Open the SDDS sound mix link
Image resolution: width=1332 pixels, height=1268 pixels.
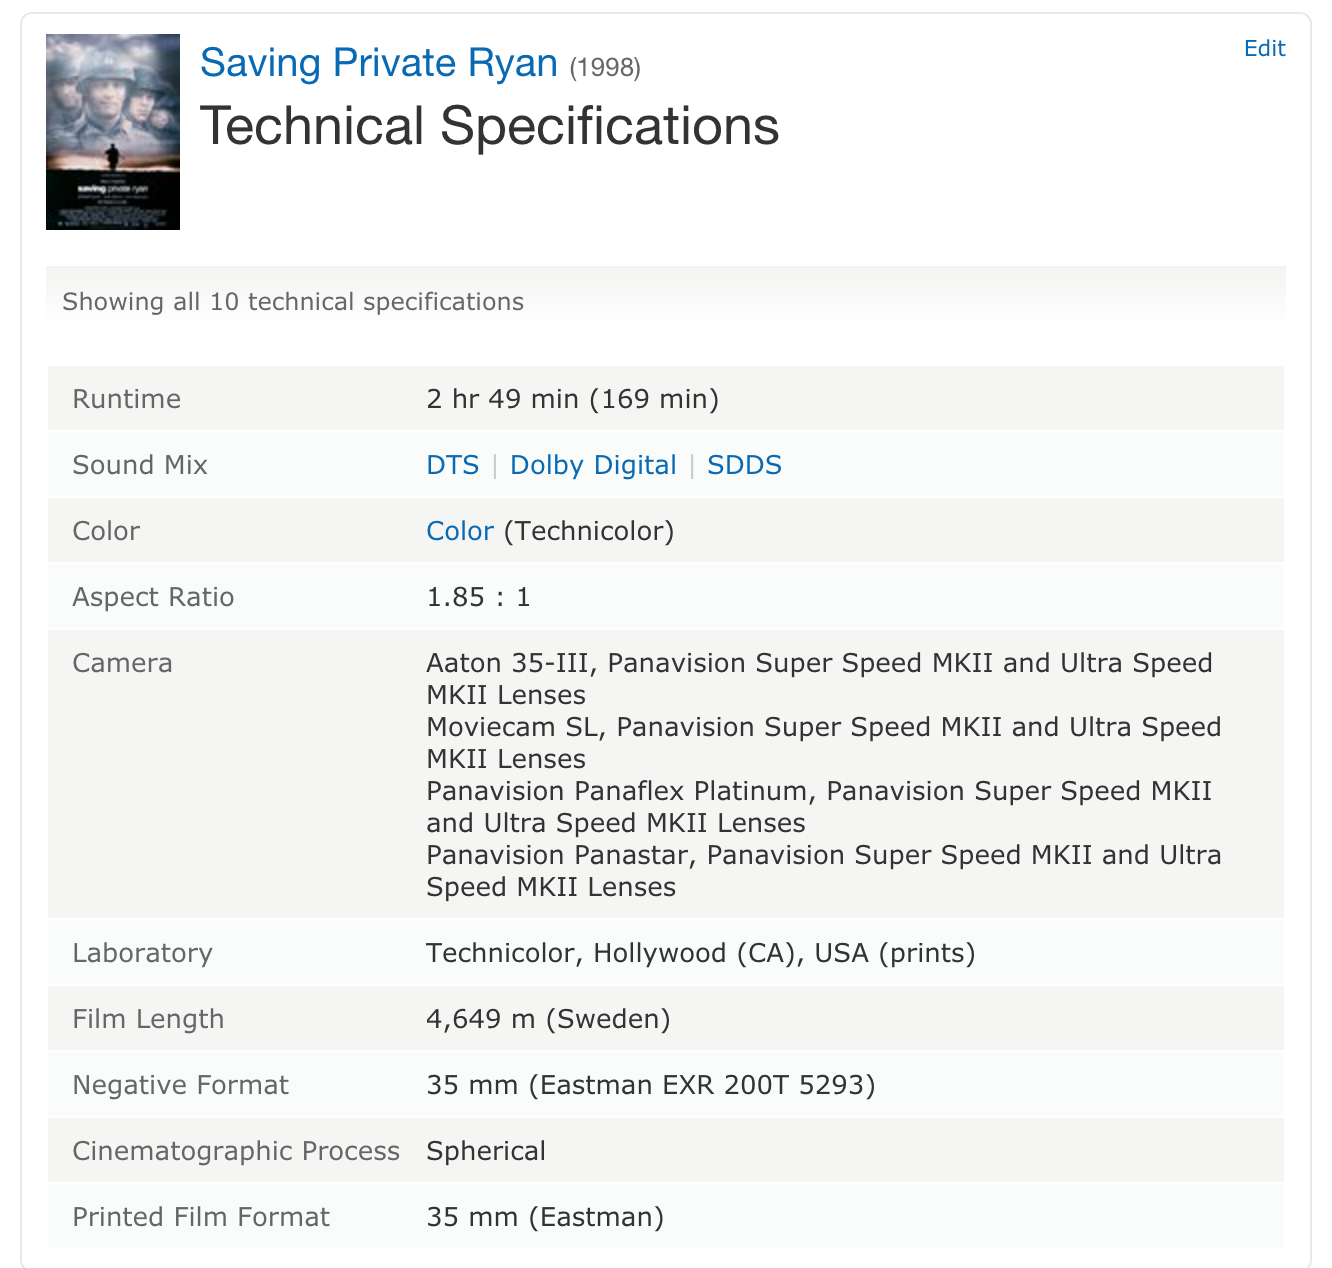point(744,465)
